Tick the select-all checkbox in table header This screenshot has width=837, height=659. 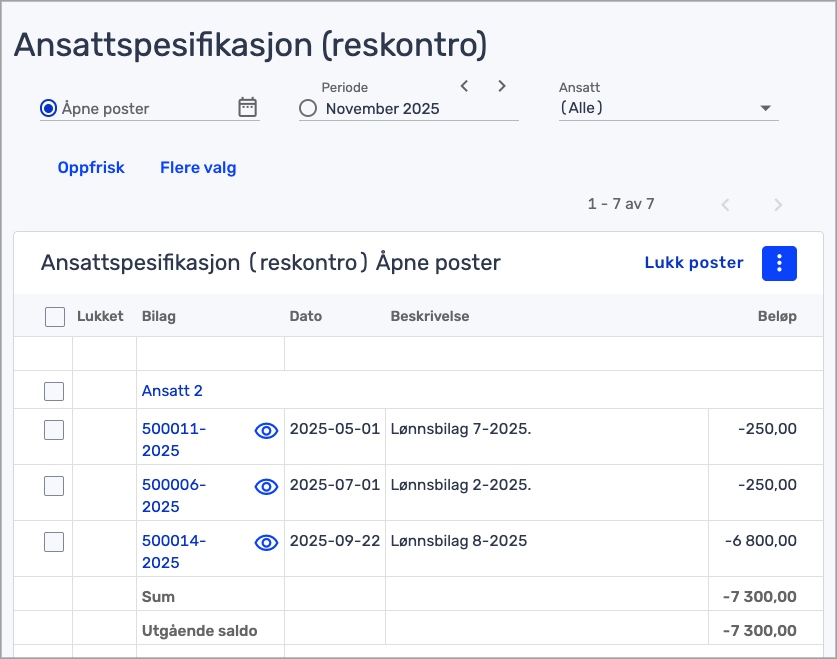(x=55, y=317)
